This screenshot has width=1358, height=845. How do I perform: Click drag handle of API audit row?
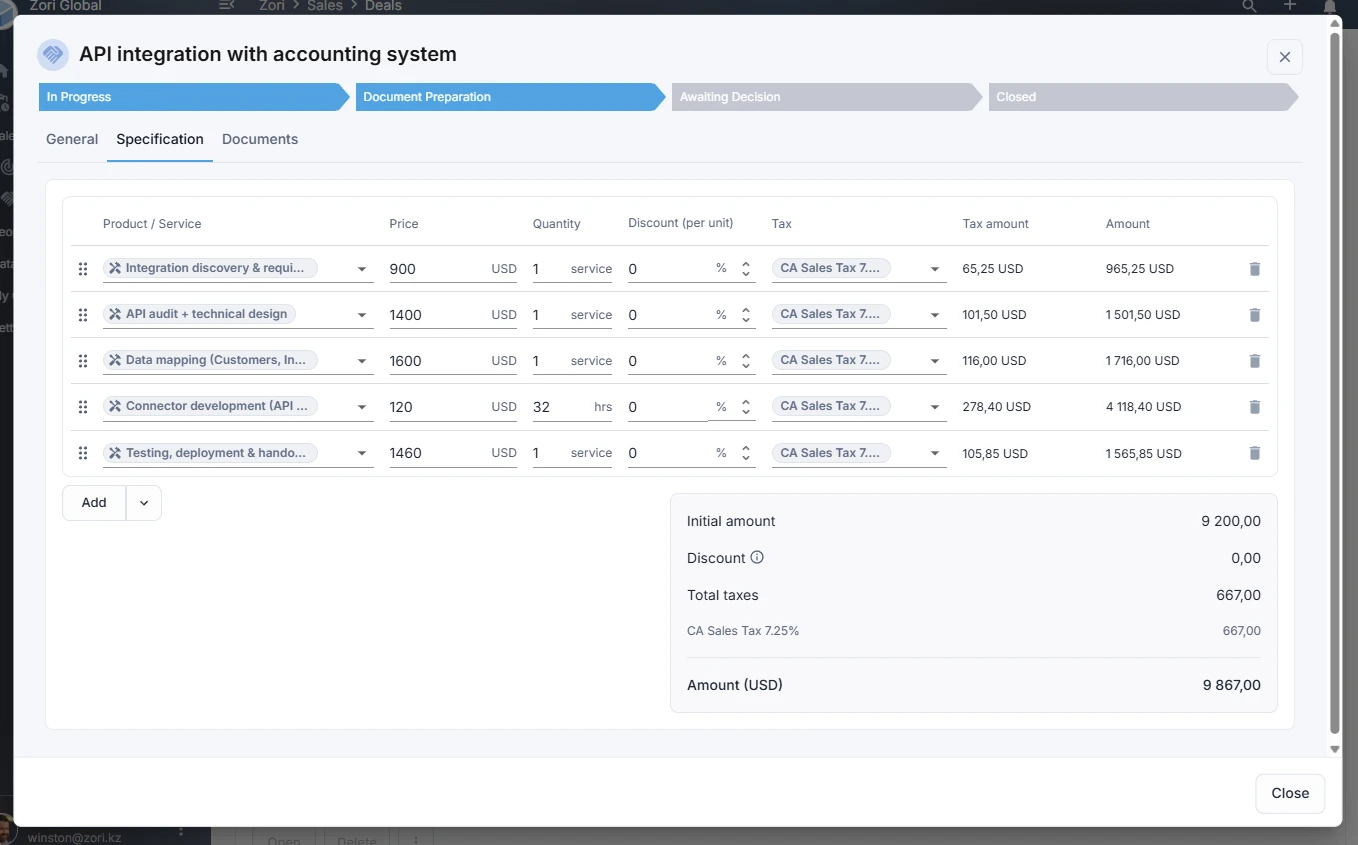click(83, 315)
